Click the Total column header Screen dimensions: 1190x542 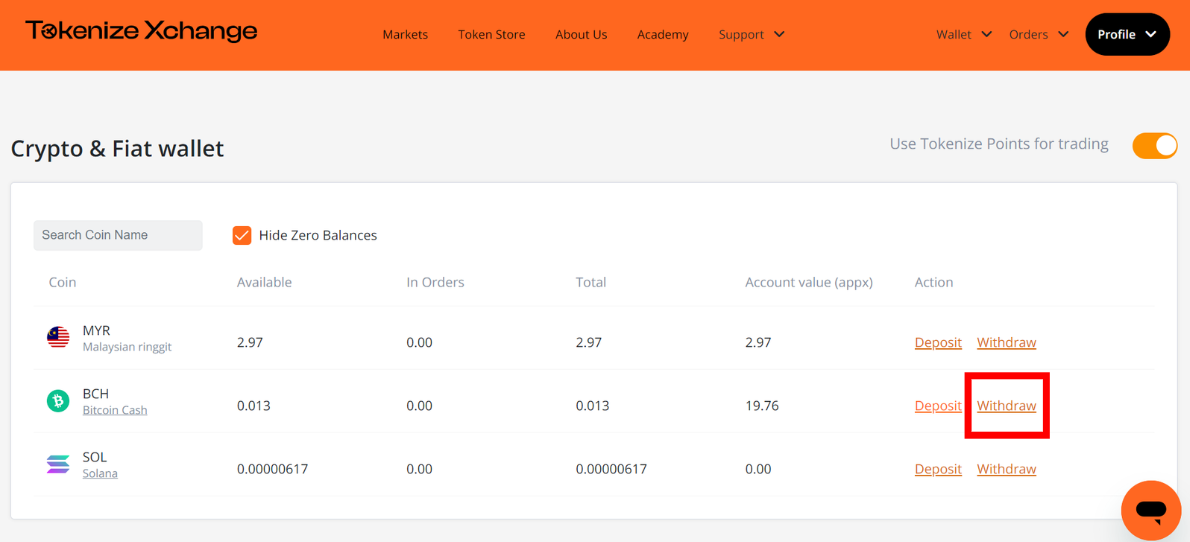590,282
